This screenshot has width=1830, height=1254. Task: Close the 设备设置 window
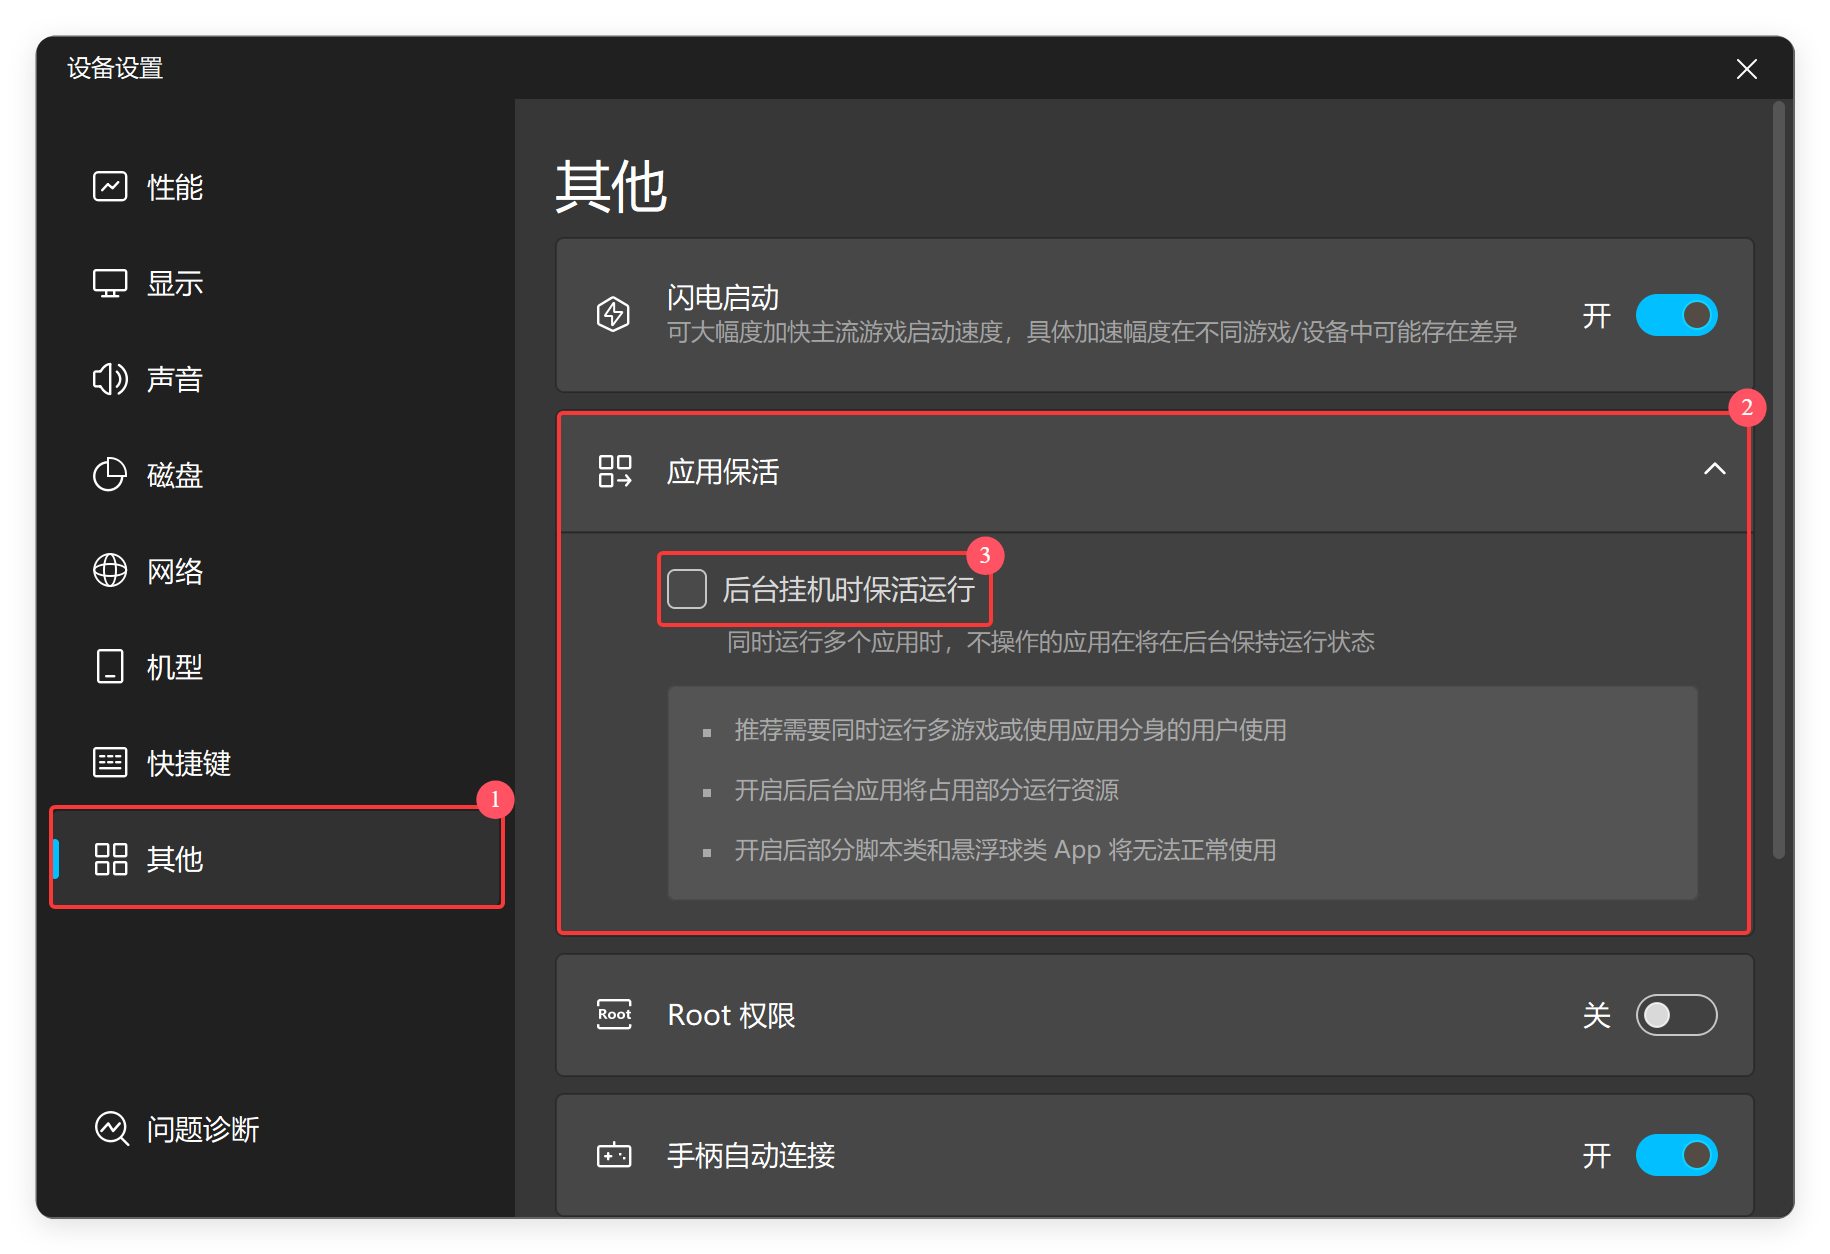coord(1746,68)
